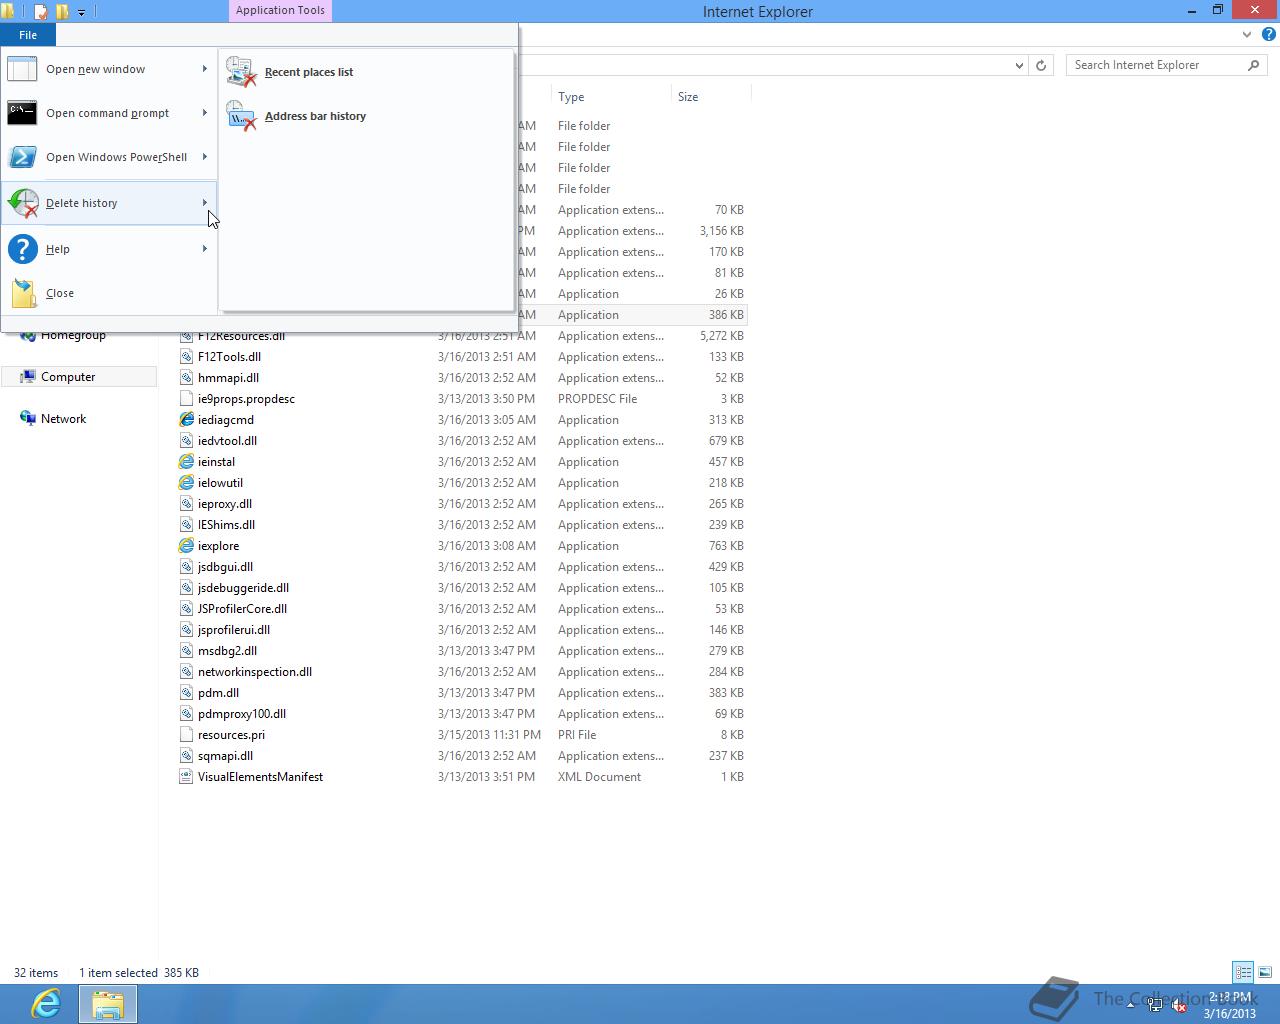Expand Open command prompt submenu arrow
Image resolution: width=1280 pixels, height=1024 pixels.
coord(205,113)
